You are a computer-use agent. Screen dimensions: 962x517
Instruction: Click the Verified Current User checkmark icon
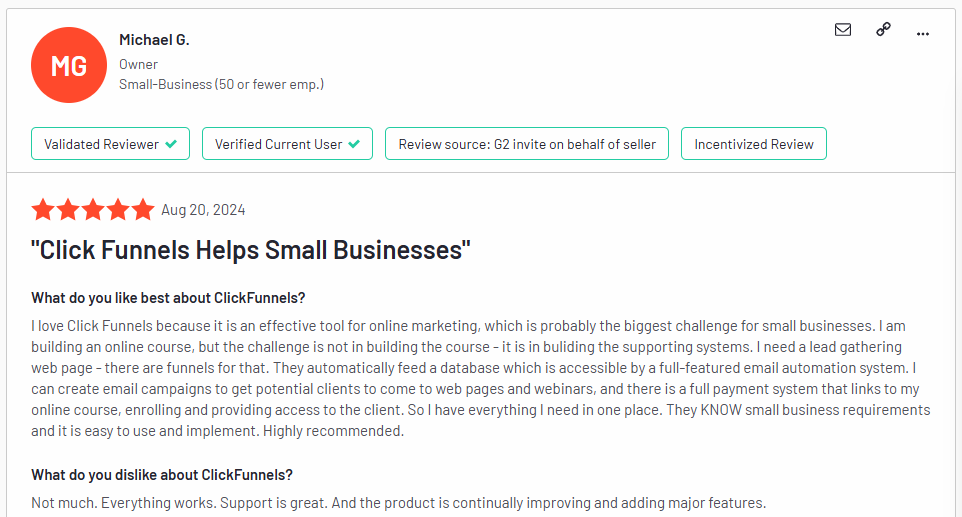pos(354,144)
